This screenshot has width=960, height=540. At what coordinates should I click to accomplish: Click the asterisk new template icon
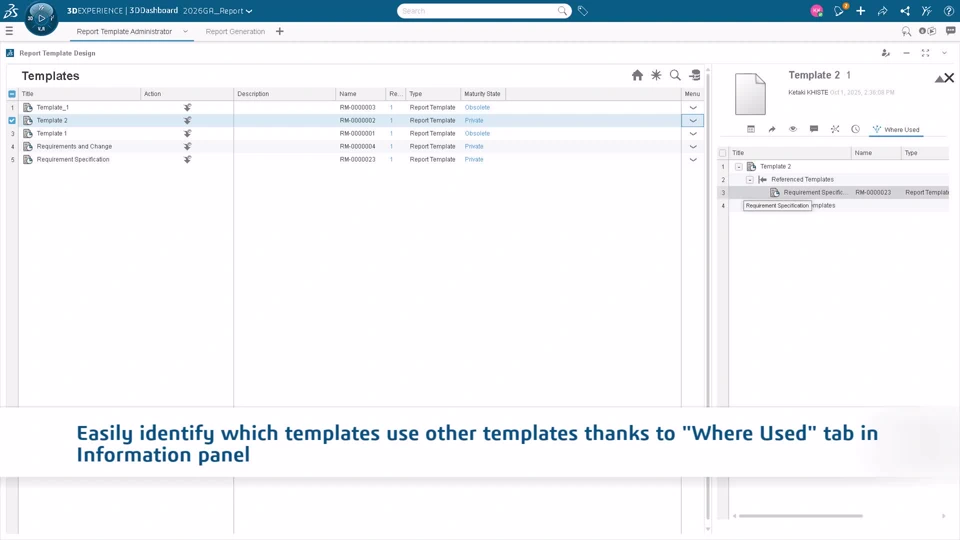[656, 75]
